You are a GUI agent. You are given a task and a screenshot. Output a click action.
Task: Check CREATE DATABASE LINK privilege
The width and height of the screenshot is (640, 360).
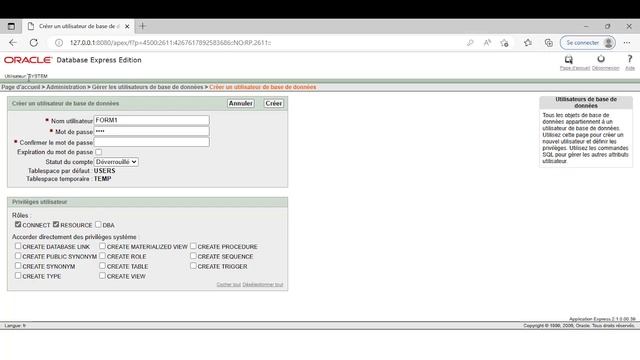click(x=18, y=246)
